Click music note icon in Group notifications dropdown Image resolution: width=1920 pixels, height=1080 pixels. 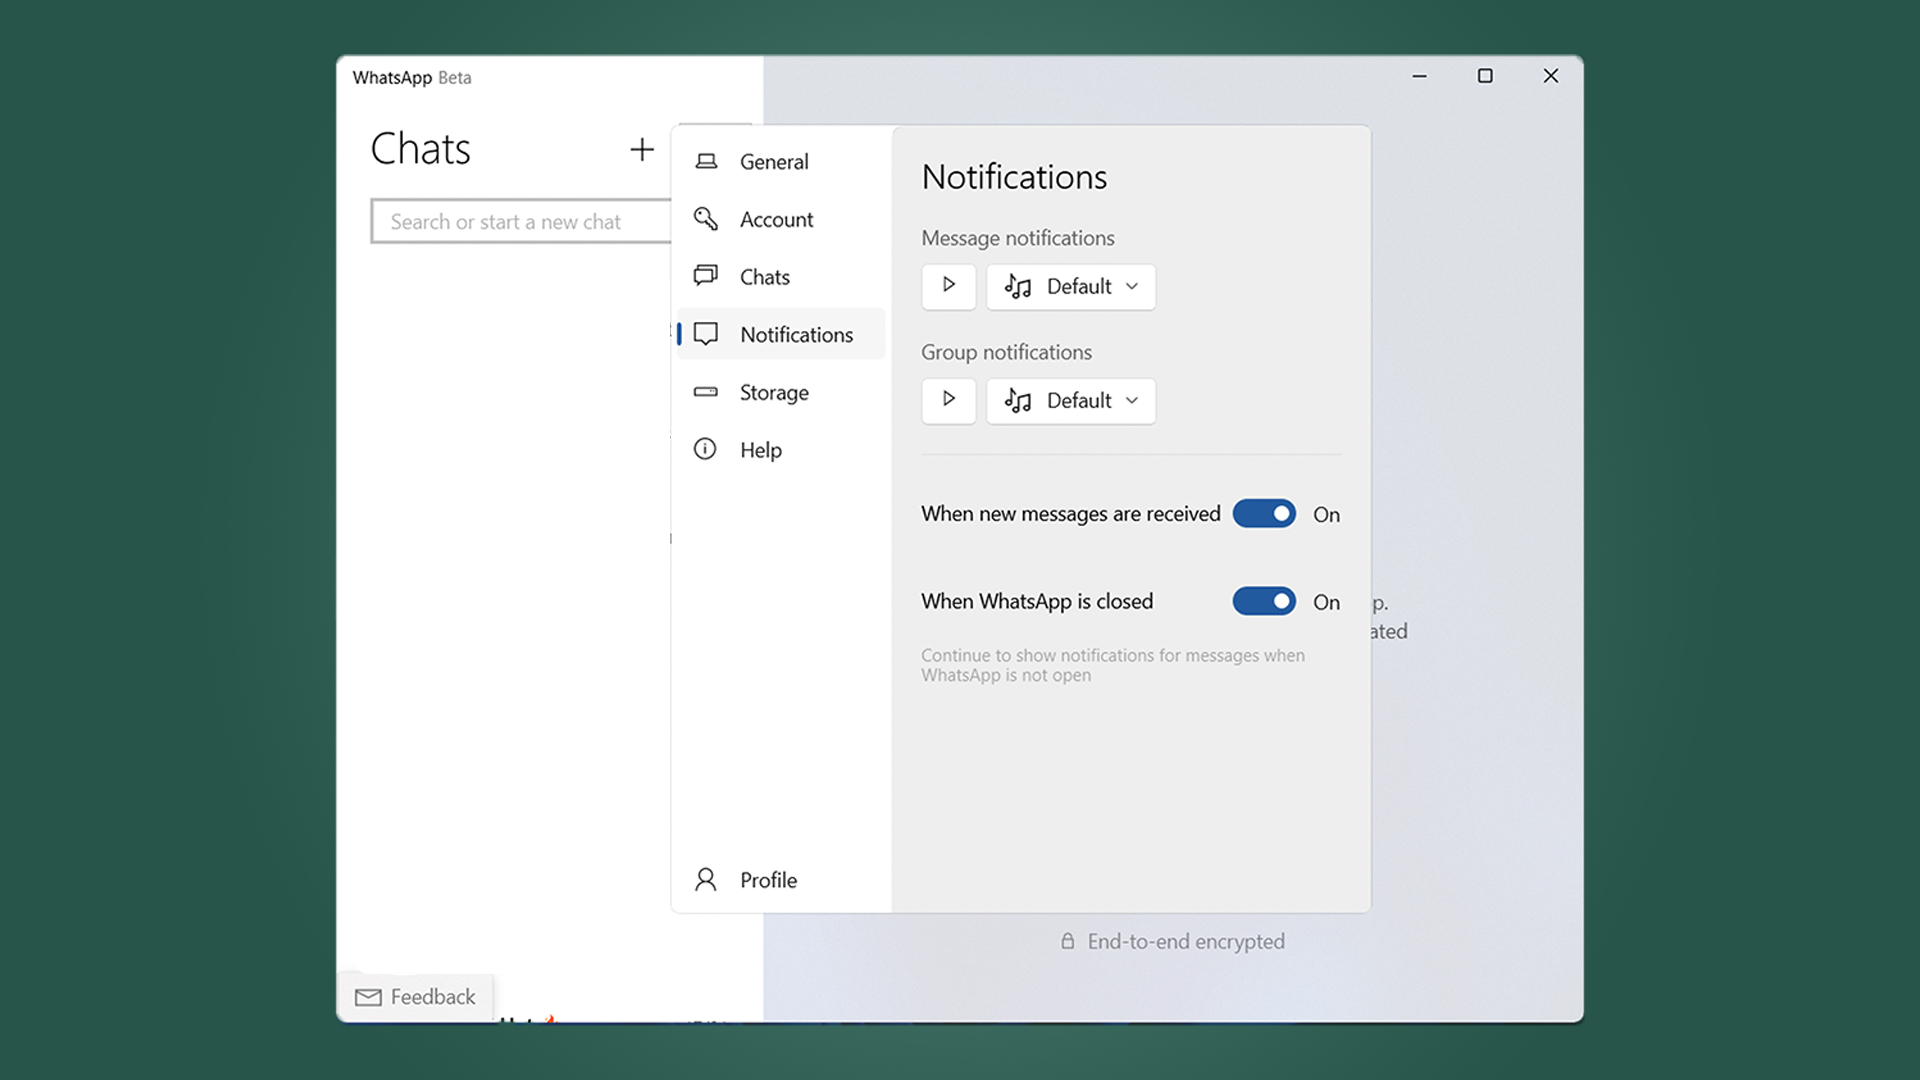(x=1018, y=401)
